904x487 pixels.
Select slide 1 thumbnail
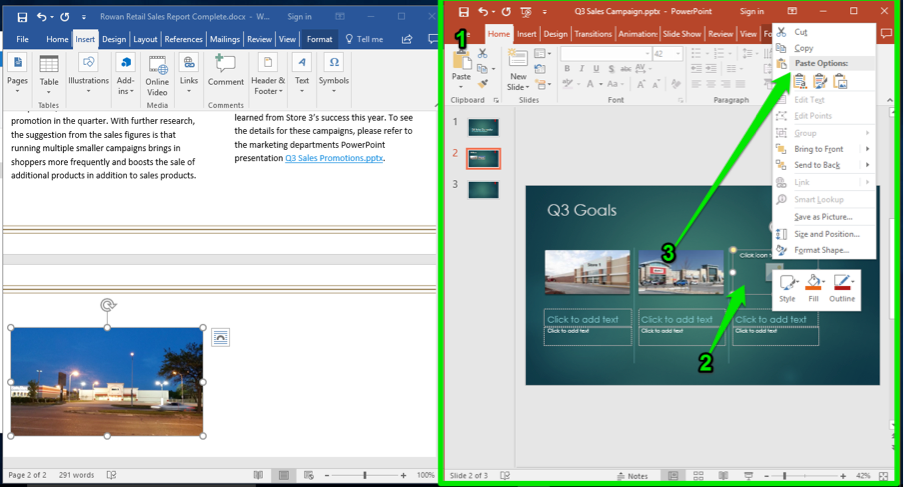[483, 127]
